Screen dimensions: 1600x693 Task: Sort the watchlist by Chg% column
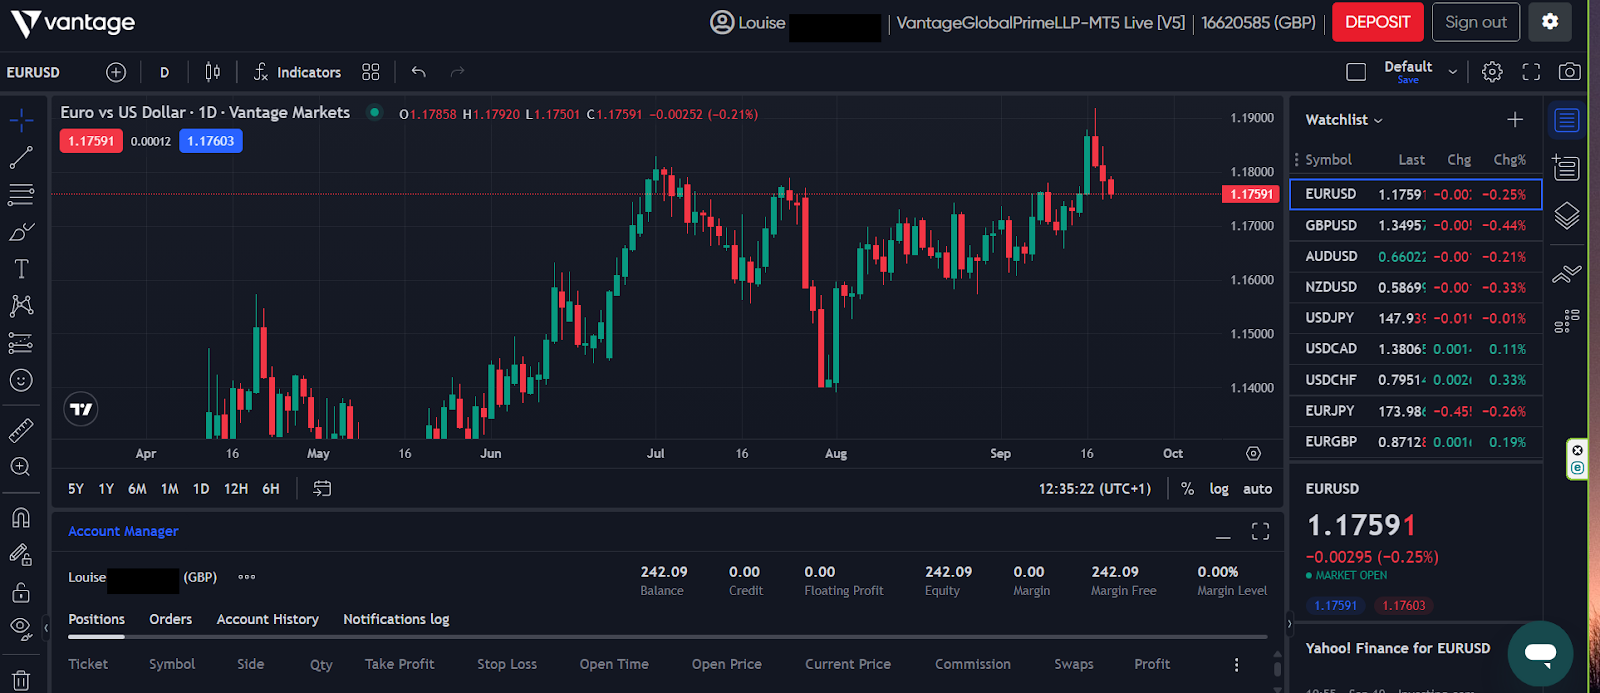(x=1510, y=160)
